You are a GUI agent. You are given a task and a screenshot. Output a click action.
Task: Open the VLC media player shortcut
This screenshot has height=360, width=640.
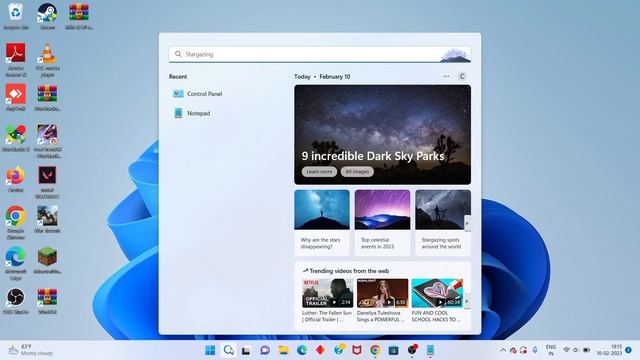coord(47,59)
